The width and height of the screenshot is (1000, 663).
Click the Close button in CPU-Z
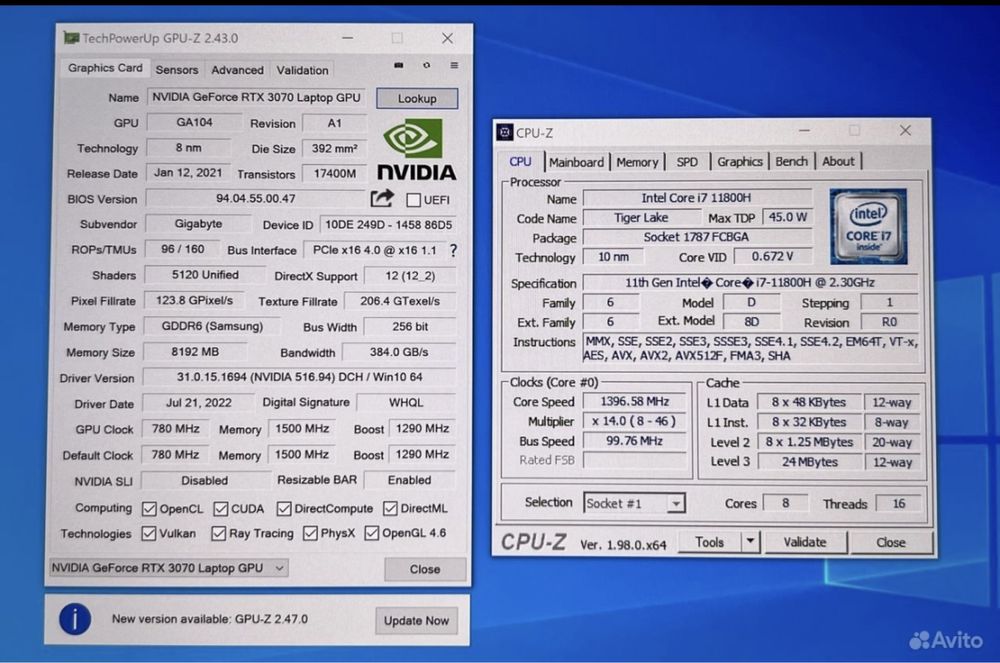click(890, 542)
